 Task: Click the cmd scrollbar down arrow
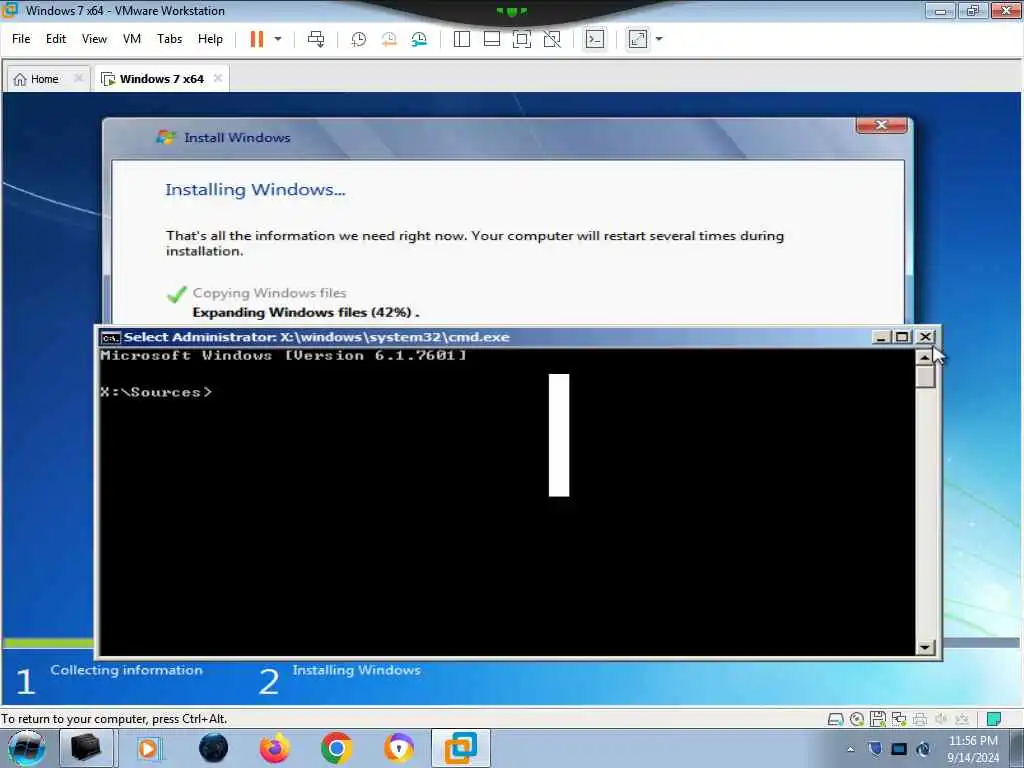coord(925,647)
